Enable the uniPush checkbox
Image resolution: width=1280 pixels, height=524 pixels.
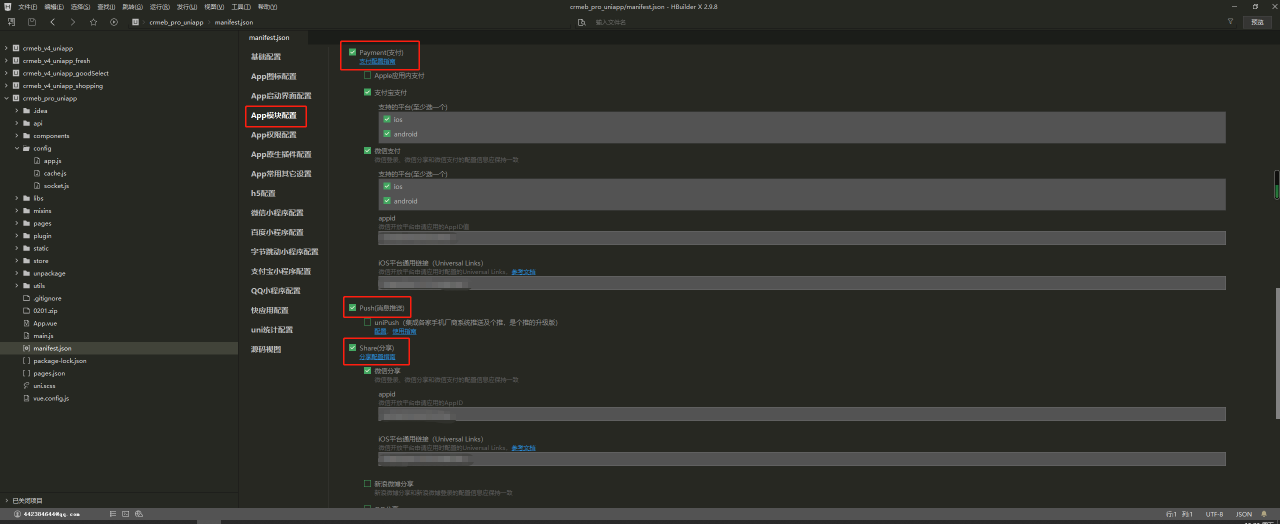point(367,322)
